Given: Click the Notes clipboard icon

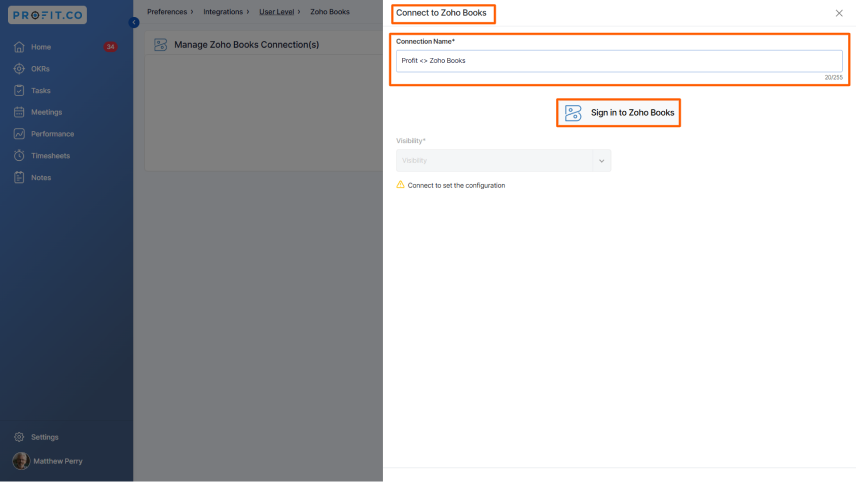Looking at the screenshot, I should pyautogui.click(x=19, y=177).
